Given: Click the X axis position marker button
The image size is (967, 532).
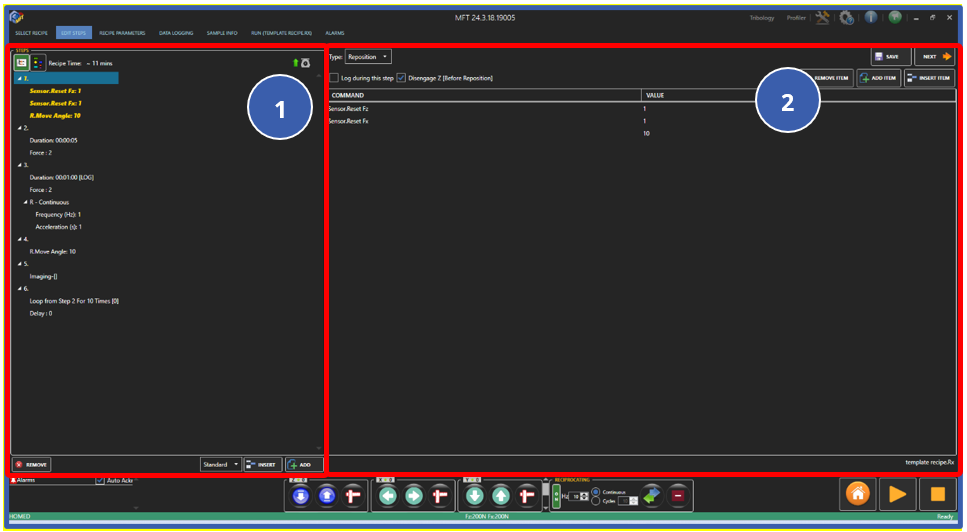Looking at the screenshot, I should tap(440, 496).
